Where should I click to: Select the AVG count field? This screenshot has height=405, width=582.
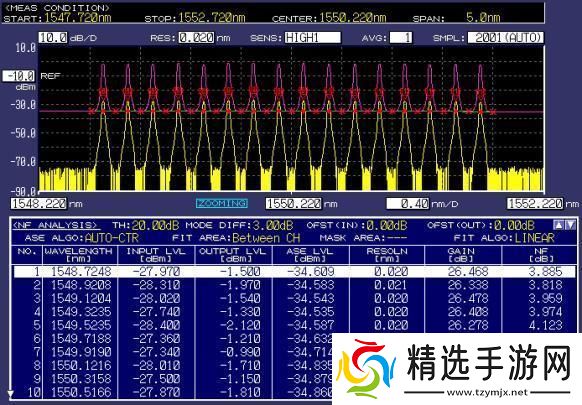click(401, 37)
